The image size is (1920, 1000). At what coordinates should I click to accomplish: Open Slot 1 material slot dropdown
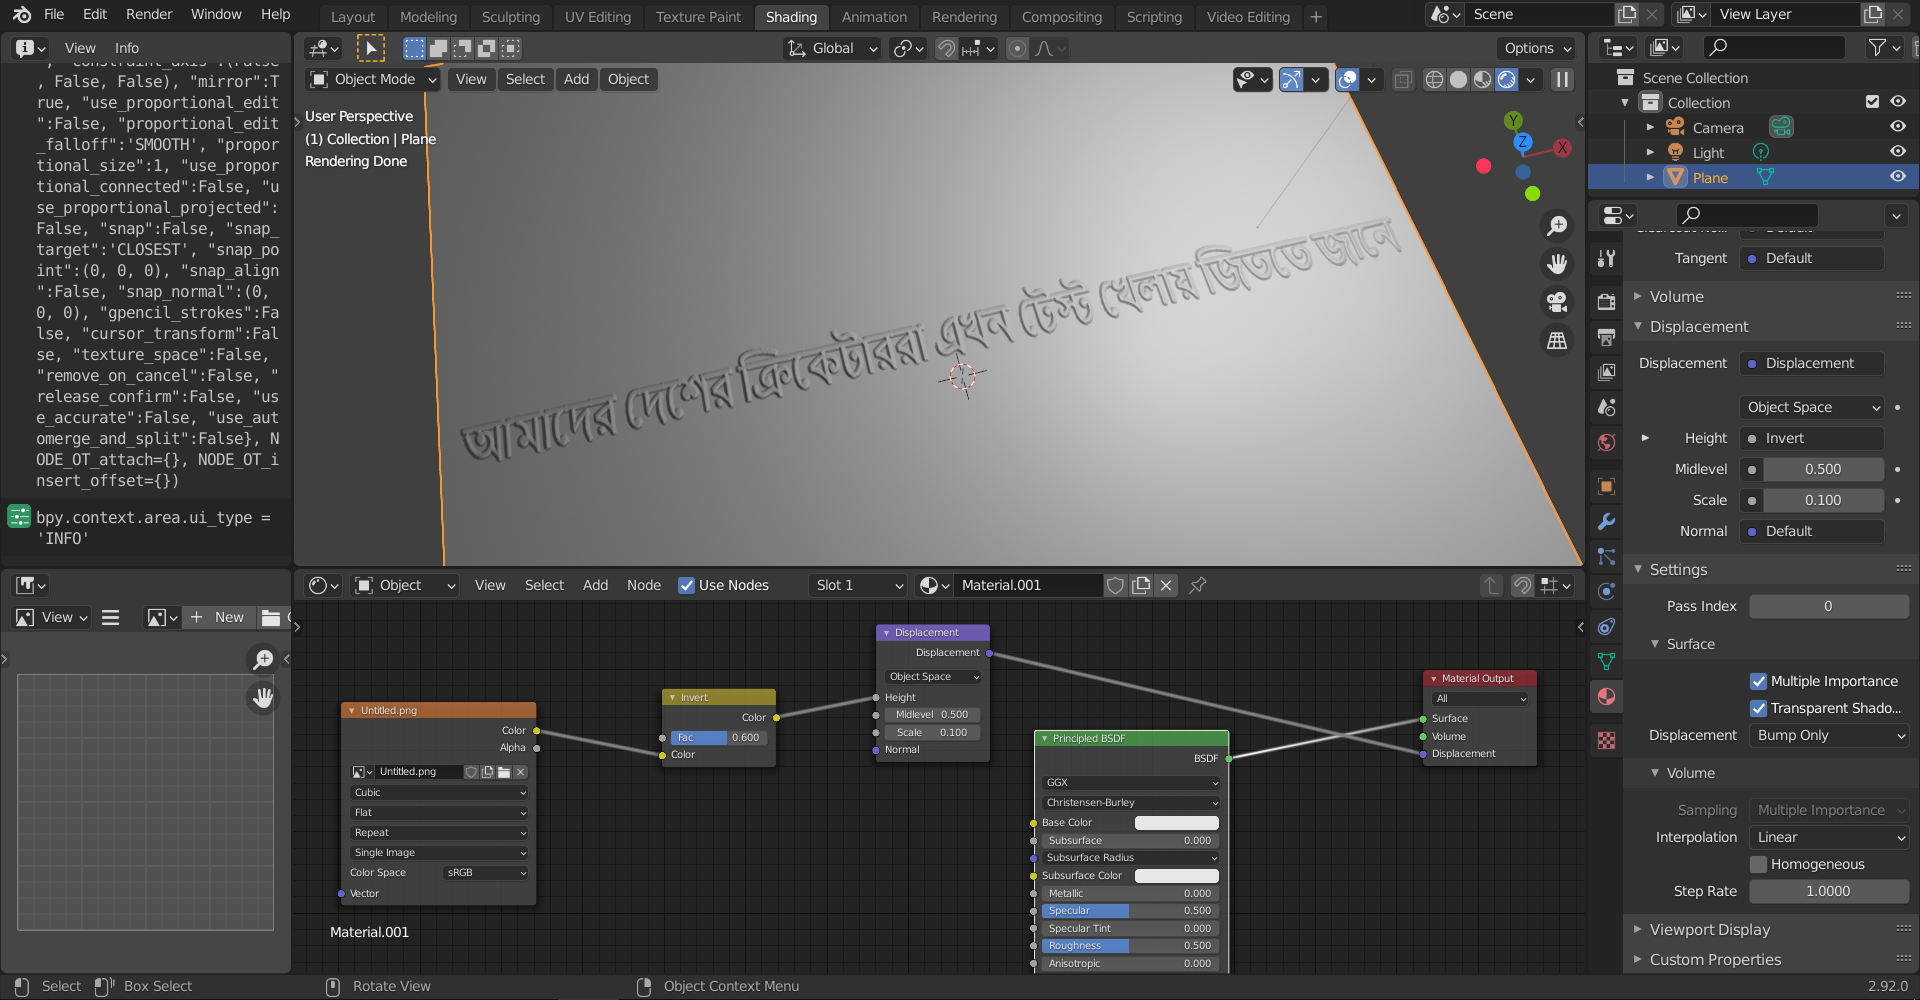pos(858,585)
